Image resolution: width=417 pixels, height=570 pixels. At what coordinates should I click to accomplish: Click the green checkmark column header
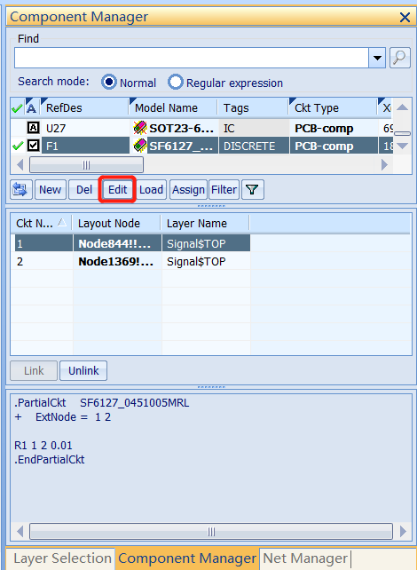pos(17,108)
